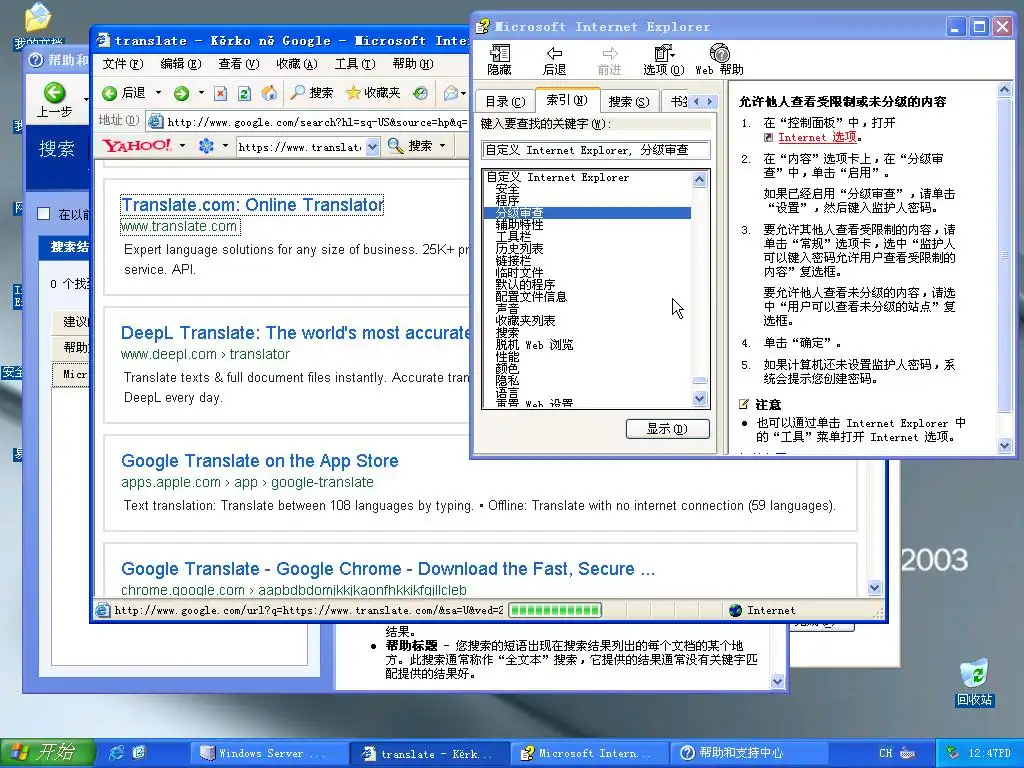Select 辅助特性 in the index list
The image size is (1024, 768).
520,225
